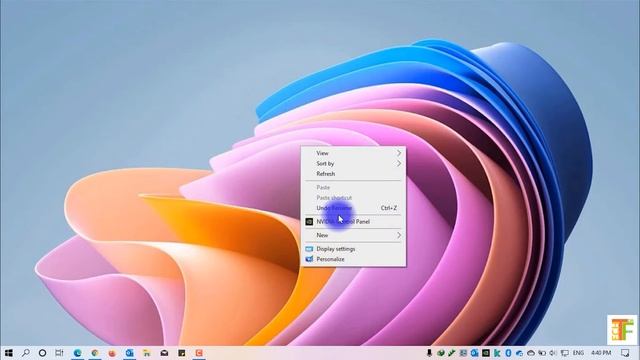Open Sticky Notes from the taskbar

182,353
